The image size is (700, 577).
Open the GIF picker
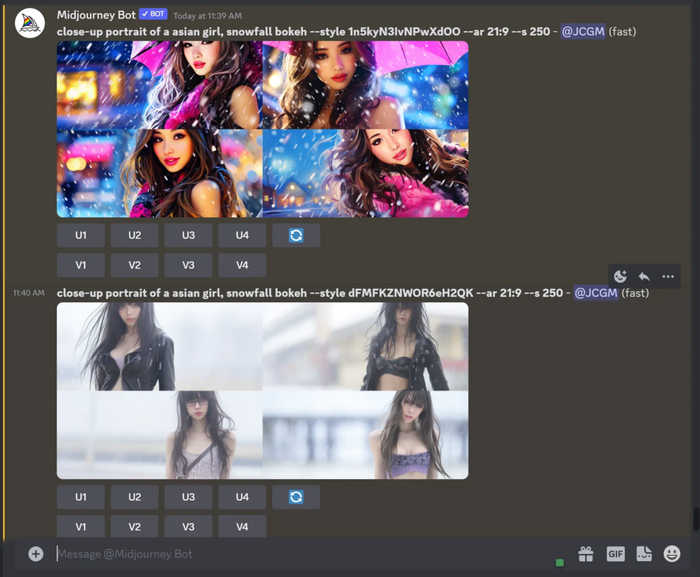pos(615,554)
